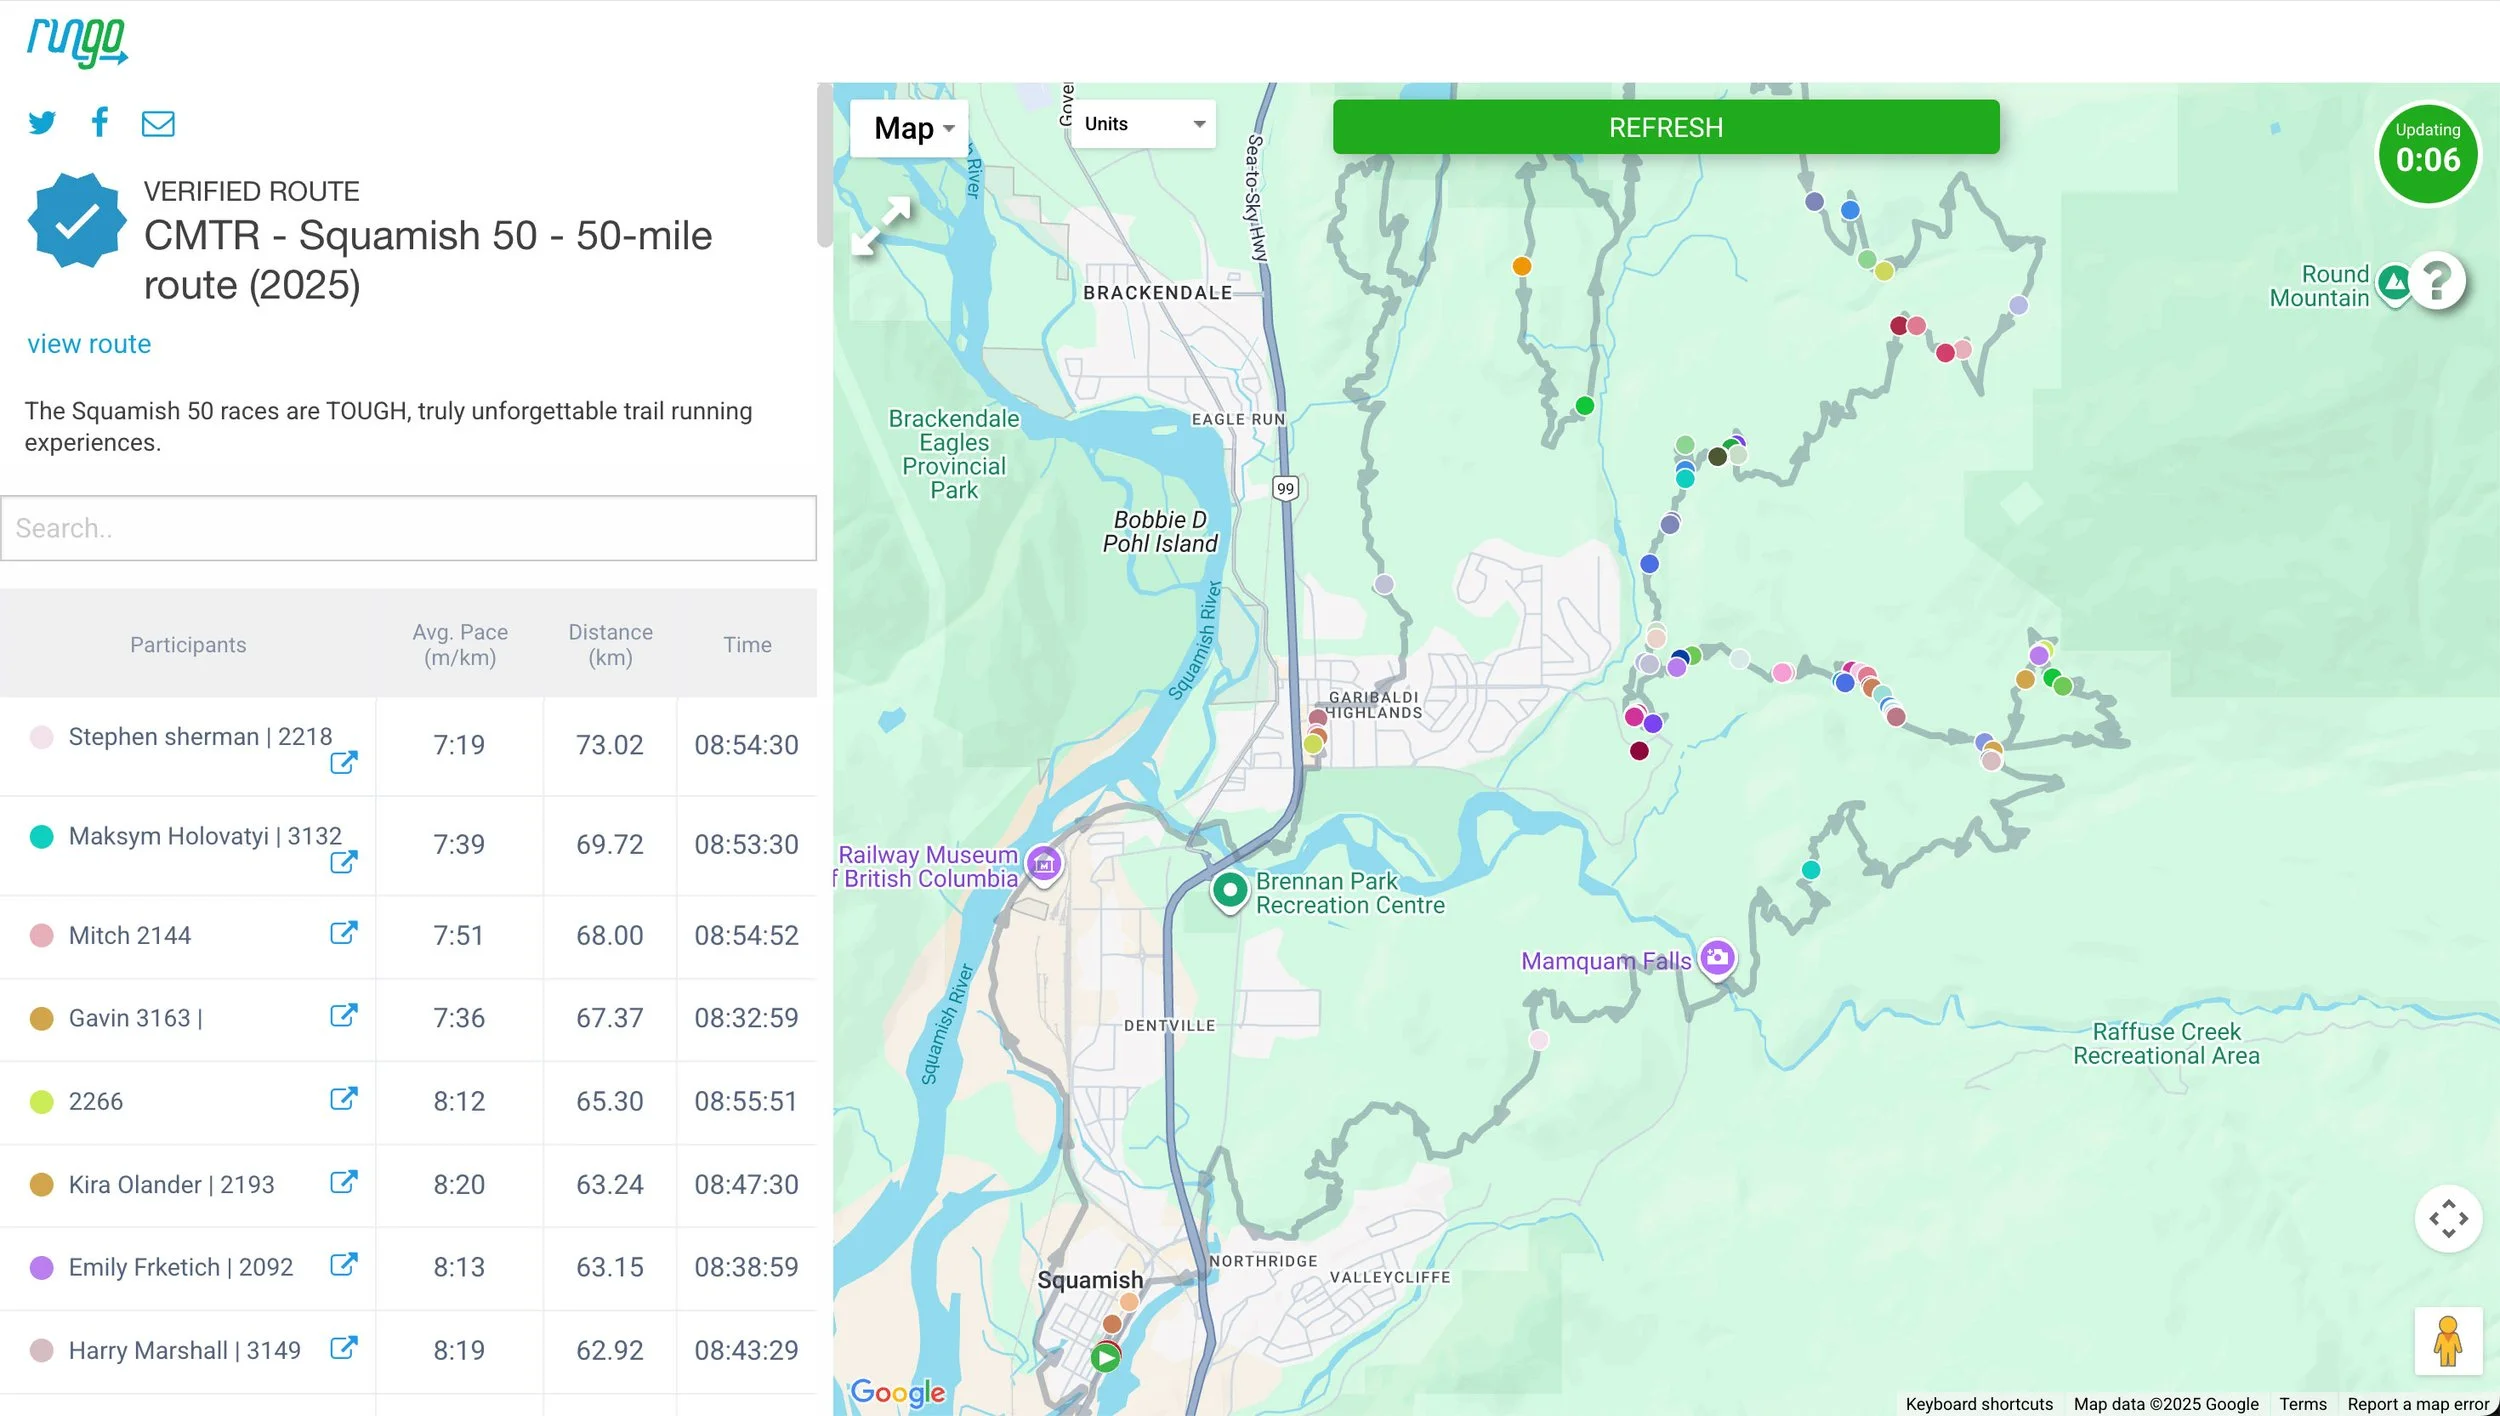
Task: Open Stephen sherman's external link icon
Action: (x=343, y=763)
